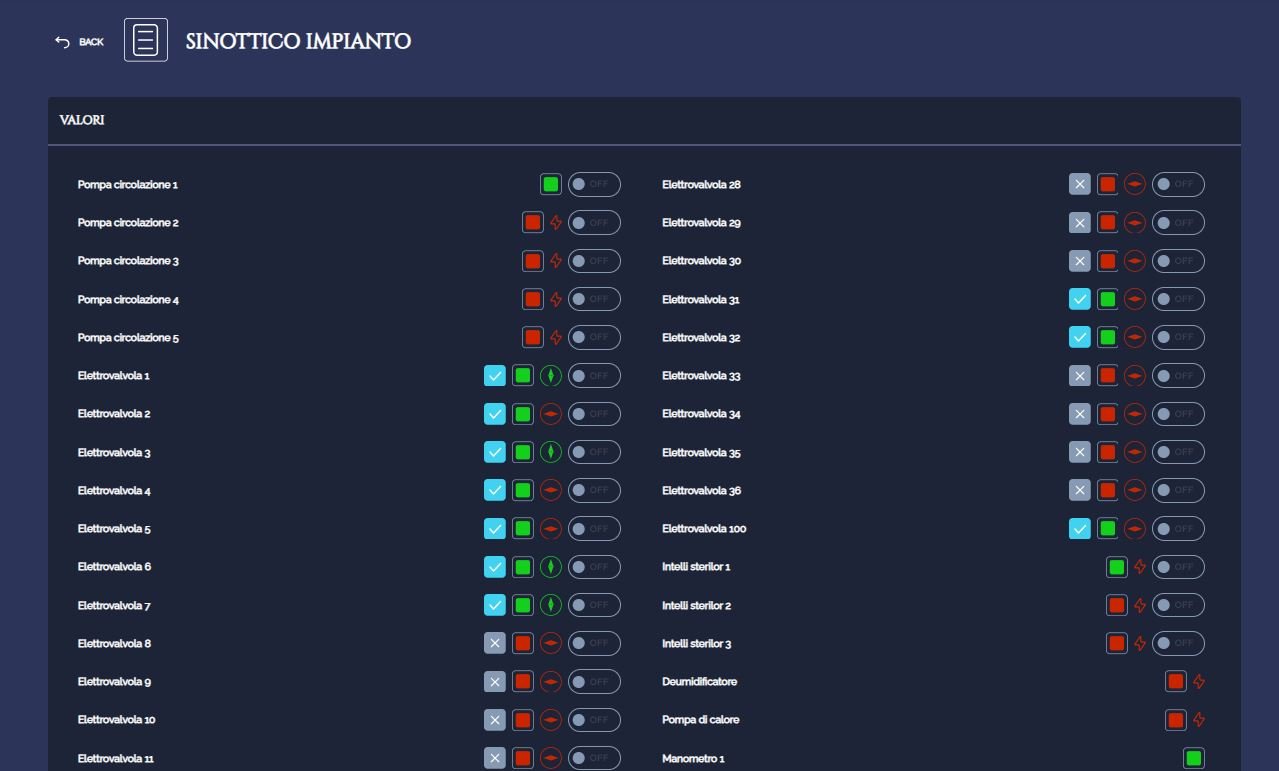Click green valve icon for Elettrovalvola 6
This screenshot has width=1279, height=771.
551,567
